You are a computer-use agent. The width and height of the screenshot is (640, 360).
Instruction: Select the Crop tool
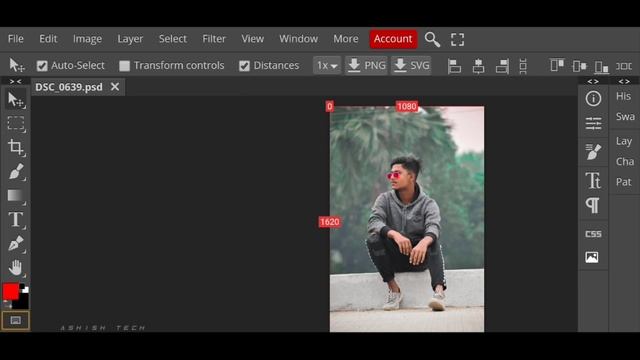point(16,147)
